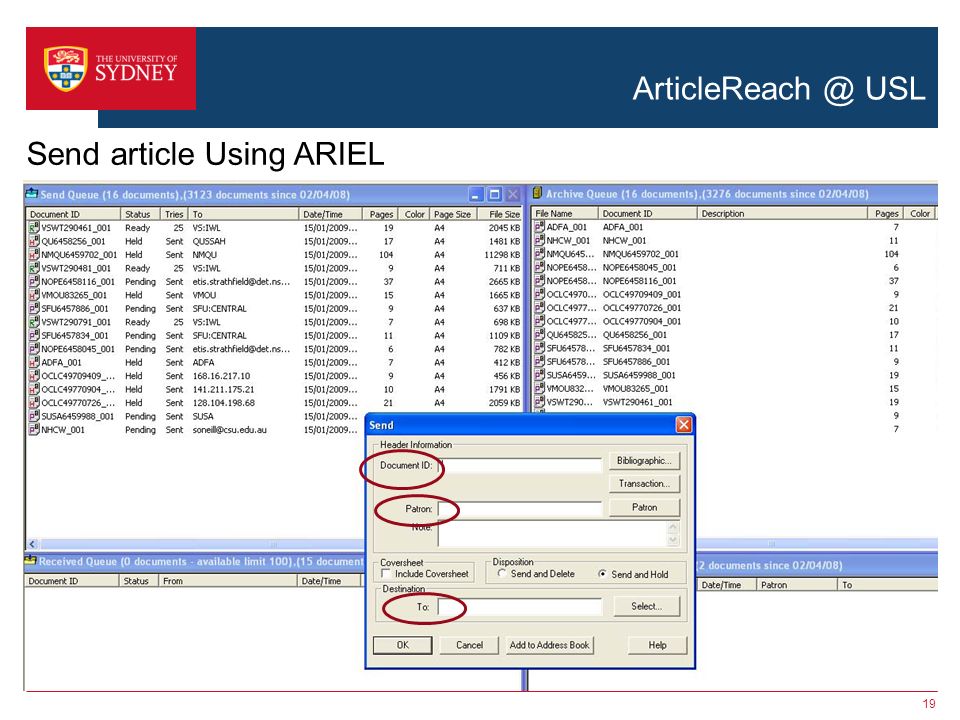Confirm the Send dialog with OK

point(402,645)
